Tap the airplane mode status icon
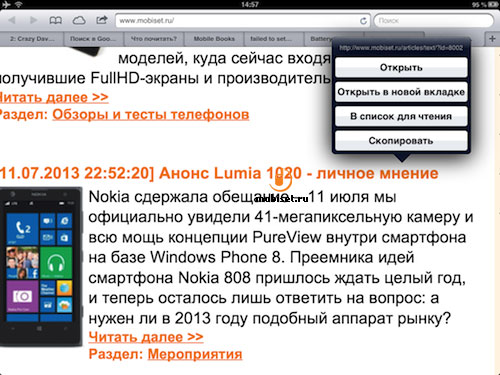This screenshot has height=375, width=500. click(x=6, y=4)
